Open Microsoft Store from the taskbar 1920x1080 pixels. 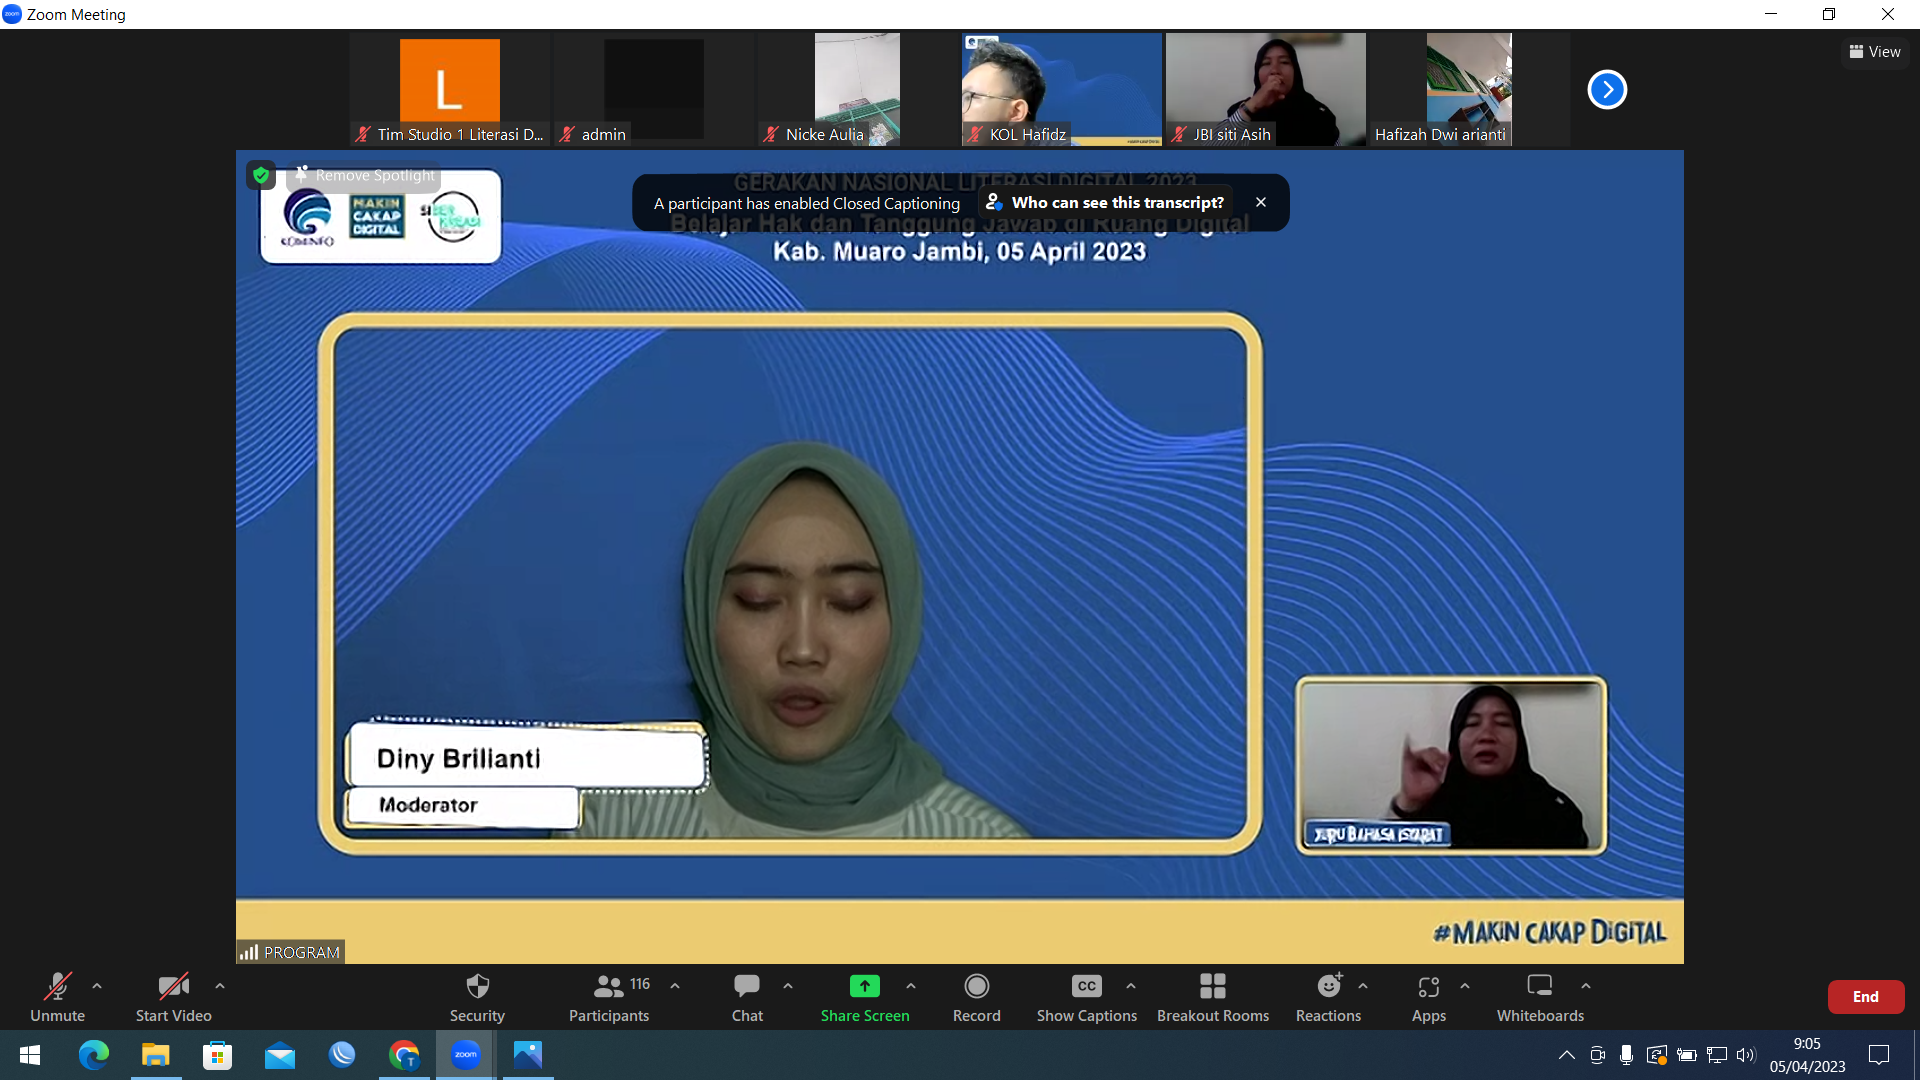point(217,1055)
